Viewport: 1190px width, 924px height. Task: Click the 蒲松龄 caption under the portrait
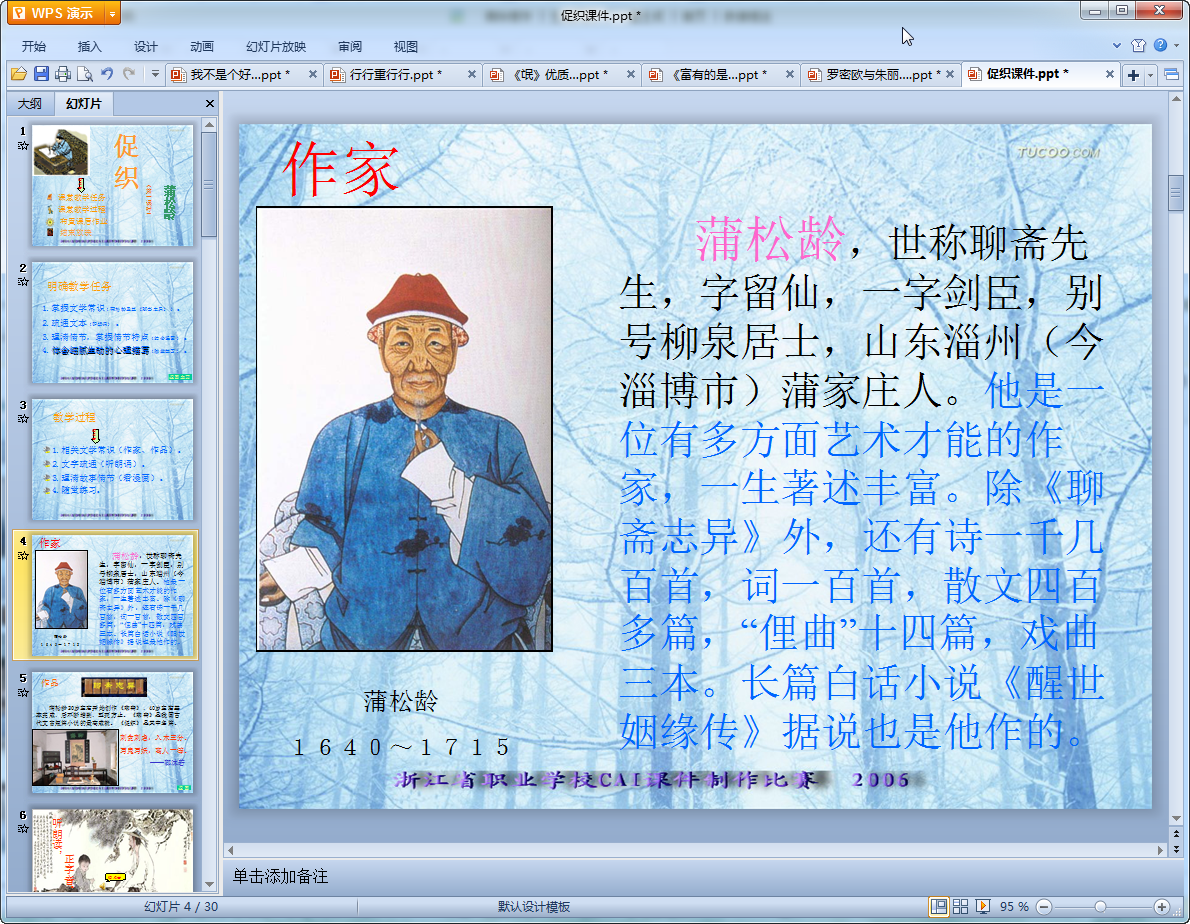400,701
